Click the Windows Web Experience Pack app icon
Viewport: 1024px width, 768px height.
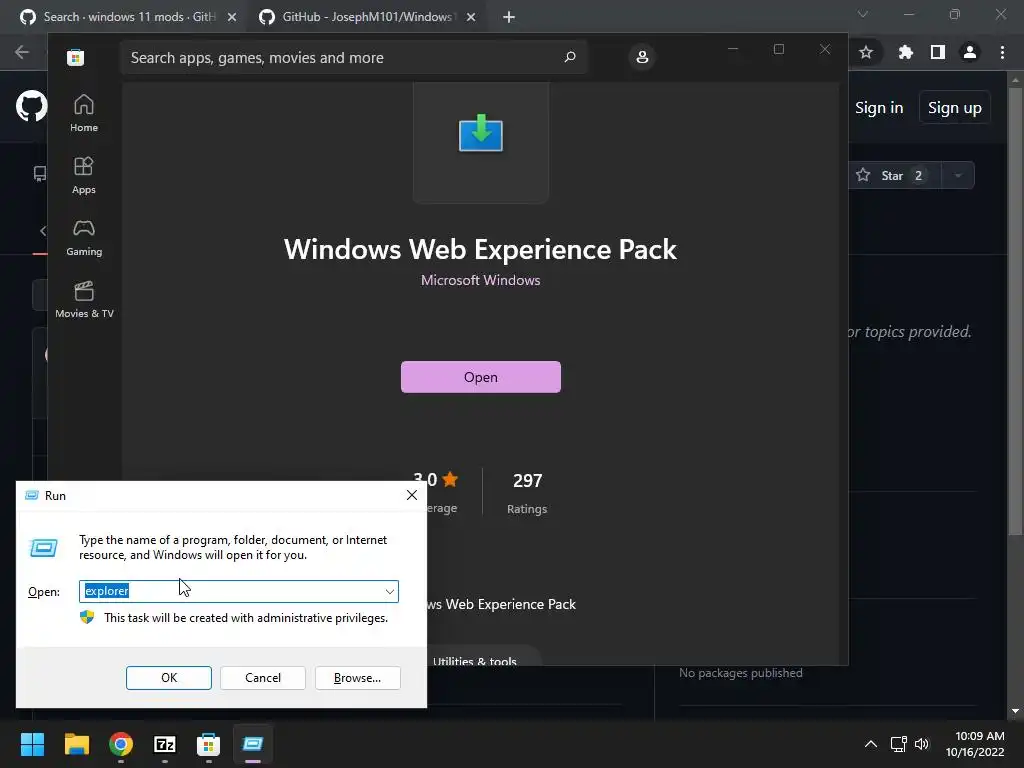coord(481,133)
